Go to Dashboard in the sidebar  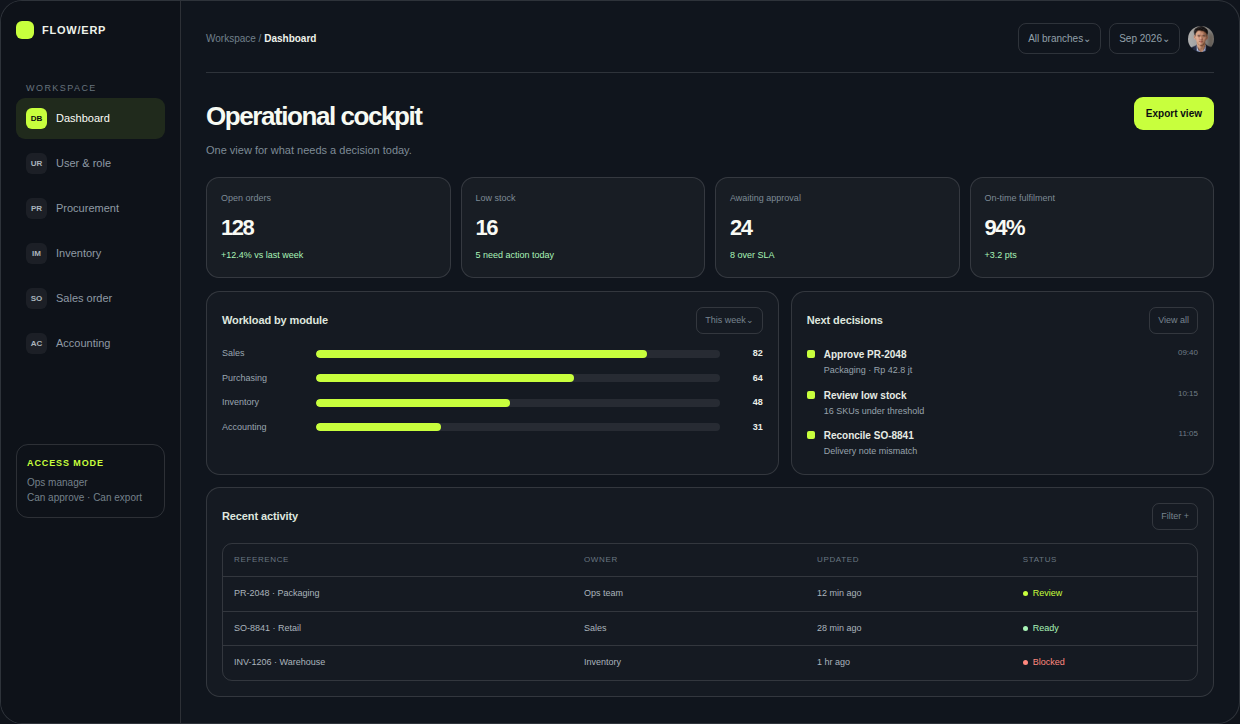[90, 118]
